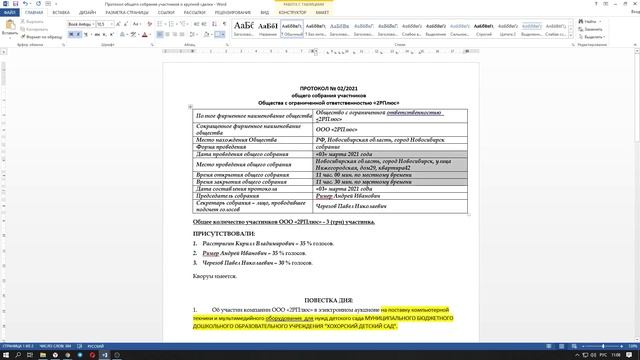Align paragraph to the right
The width and height of the screenshot is (640, 360).
(175, 34)
